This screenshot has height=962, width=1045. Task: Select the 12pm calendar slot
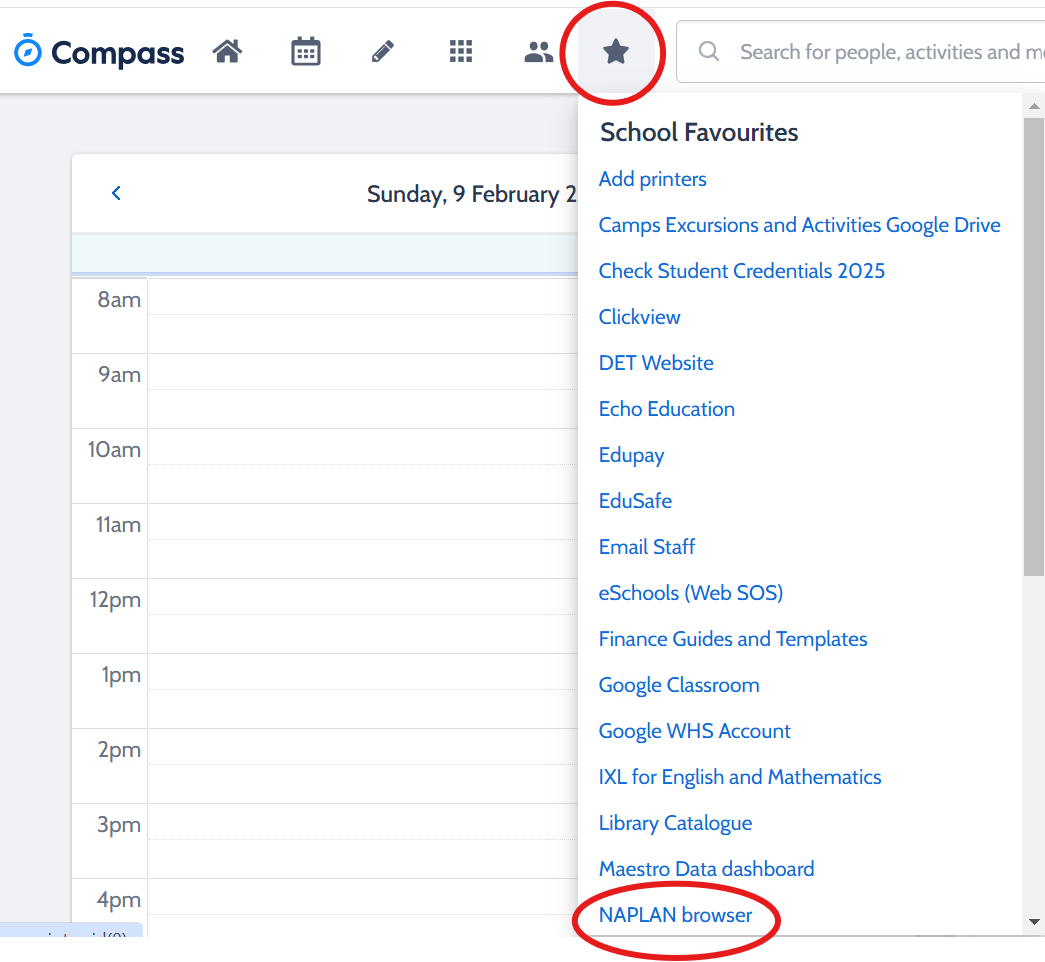tap(363, 616)
